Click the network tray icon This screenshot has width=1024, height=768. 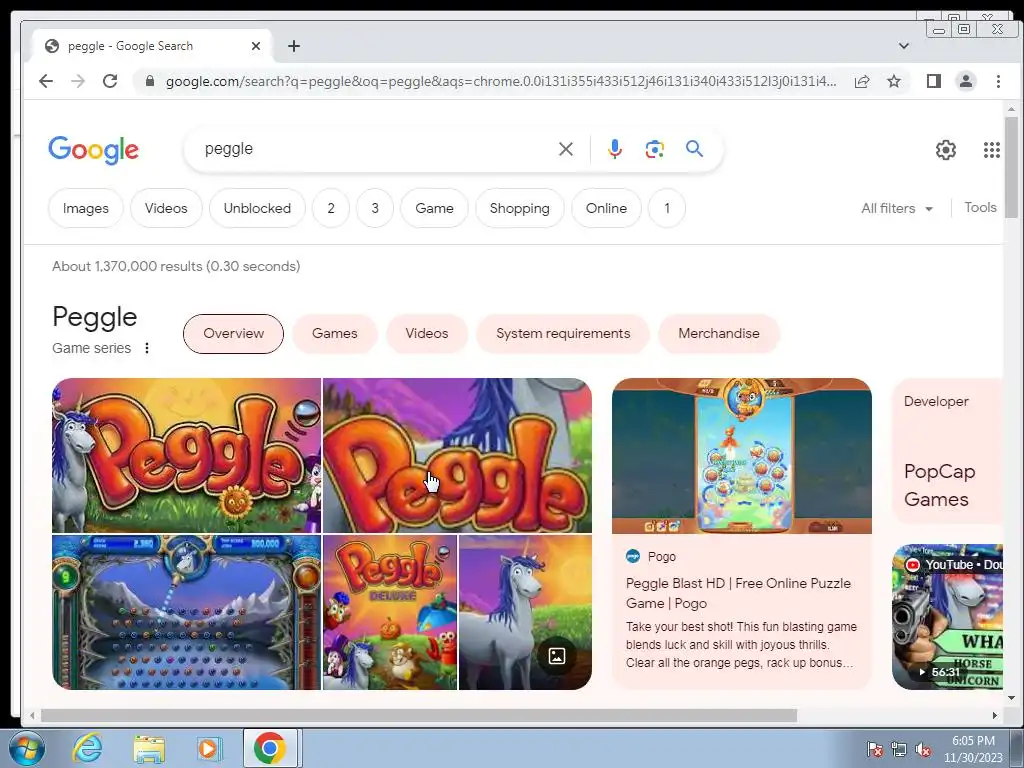tap(899, 750)
